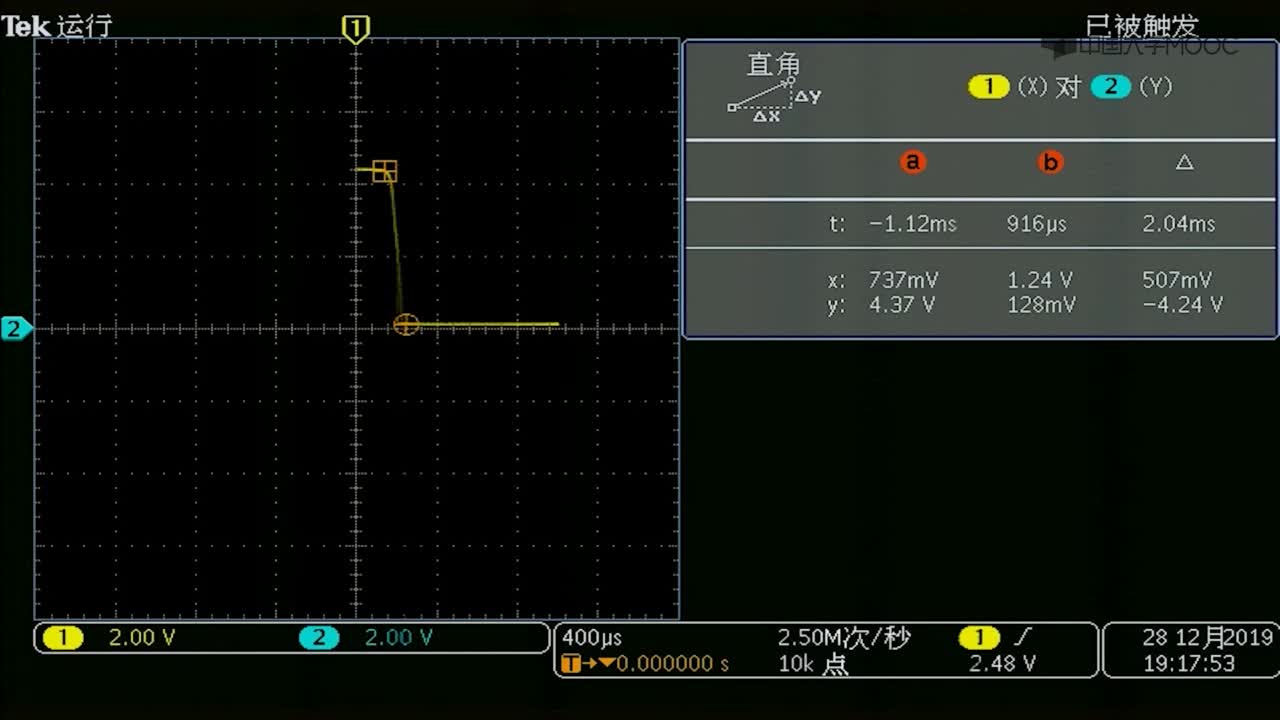Select the square cursor a on the XY trace
Image resolution: width=1280 pixels, height=720 pixels.
click(x=385, y=171)
